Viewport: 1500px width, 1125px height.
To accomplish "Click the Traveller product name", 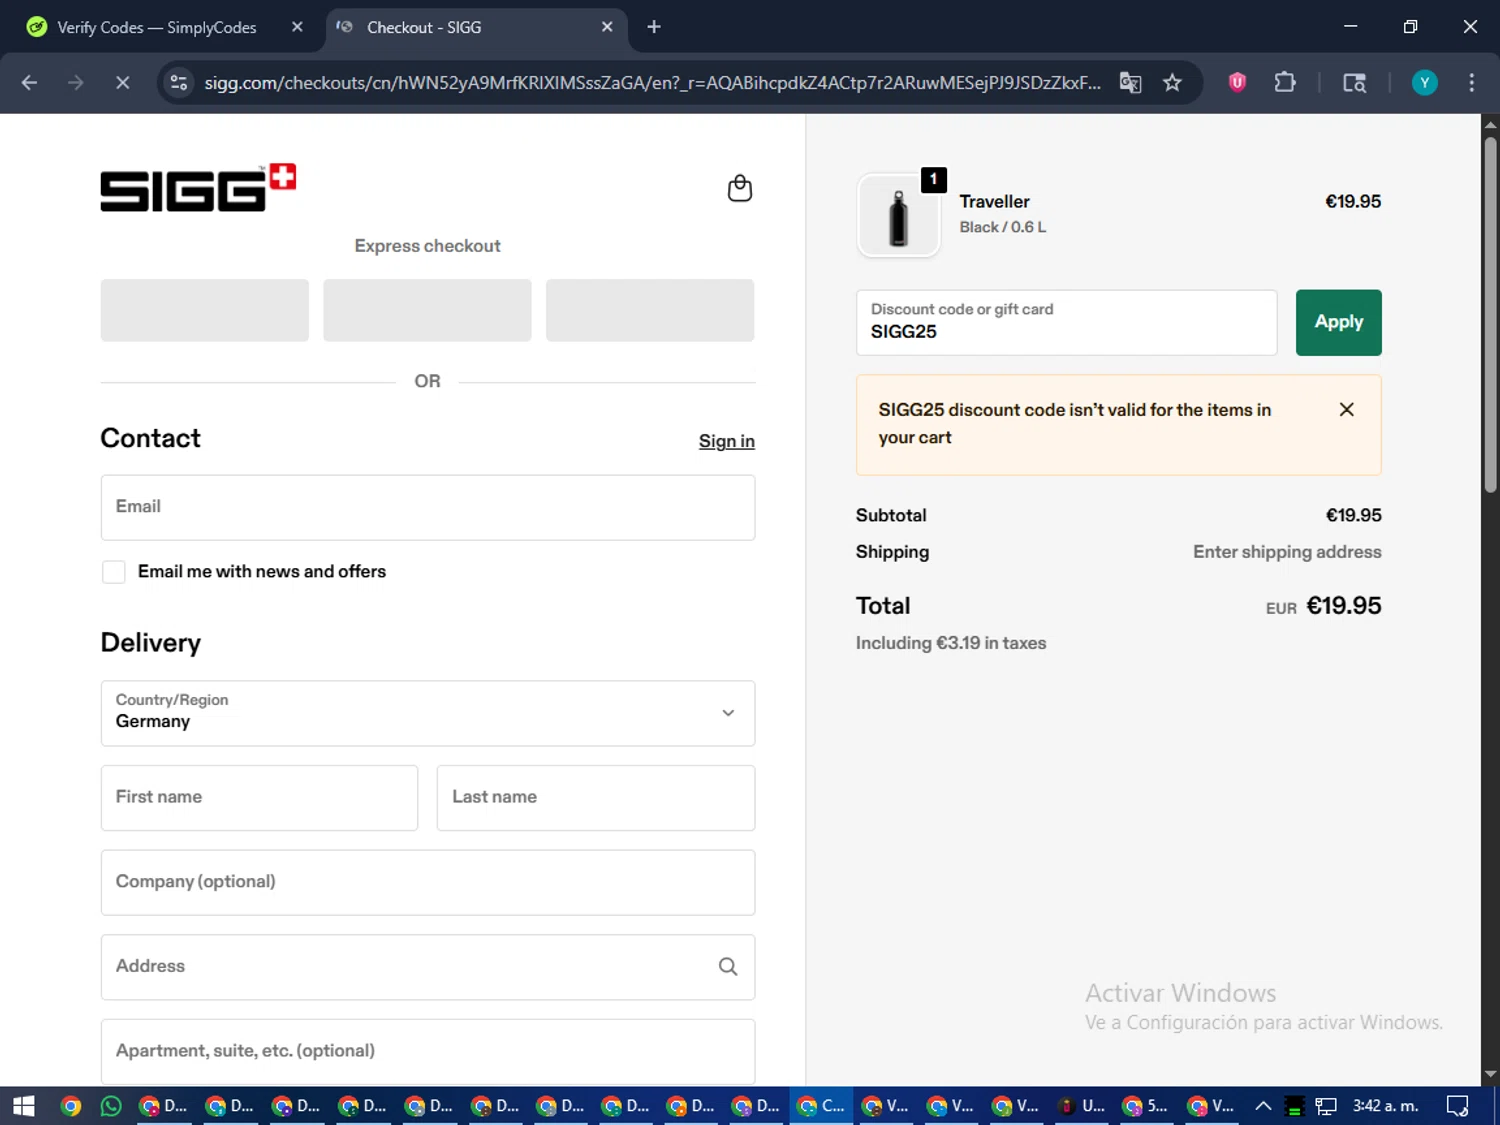I will [994, 201].
